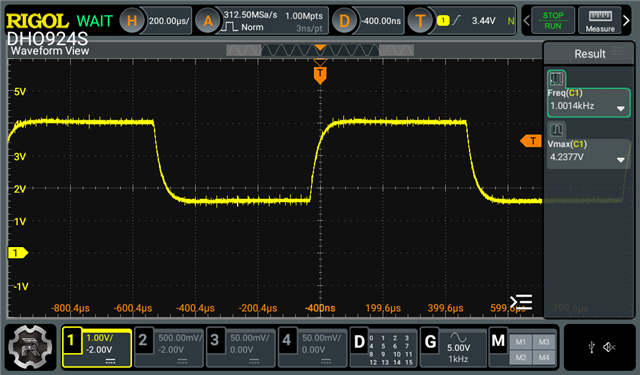Open the Horizontal (H) timebase menu
Image resolution: width=640 pixels, height=375 pixels.
[132, 20]
